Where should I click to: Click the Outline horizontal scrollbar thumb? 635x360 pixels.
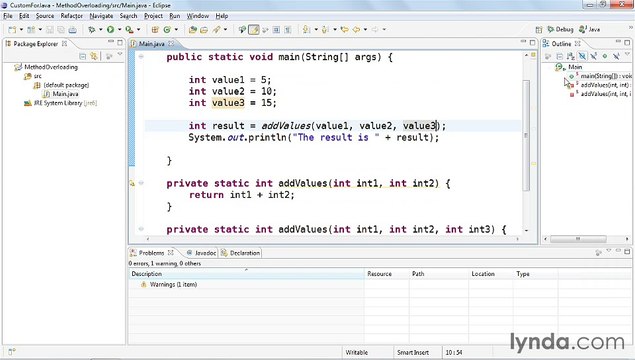[578, 239]
